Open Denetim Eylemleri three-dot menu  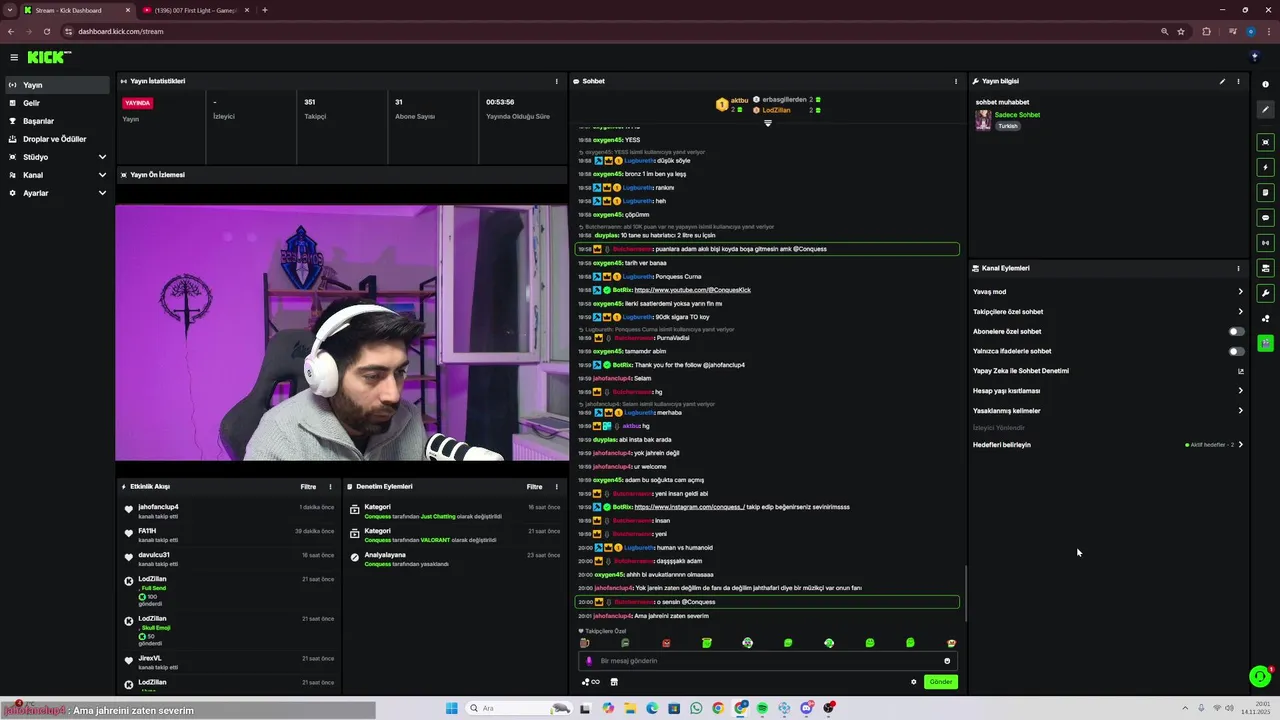point(556,487)
